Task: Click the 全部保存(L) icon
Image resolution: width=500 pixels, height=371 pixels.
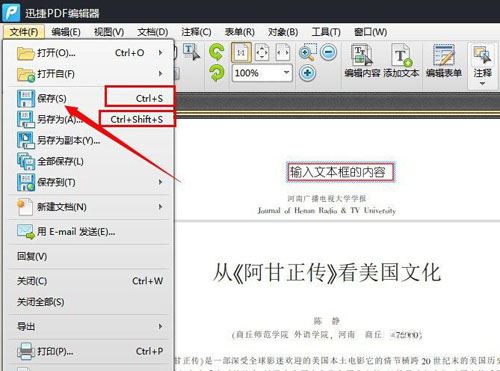Action: tap(26, 161)
